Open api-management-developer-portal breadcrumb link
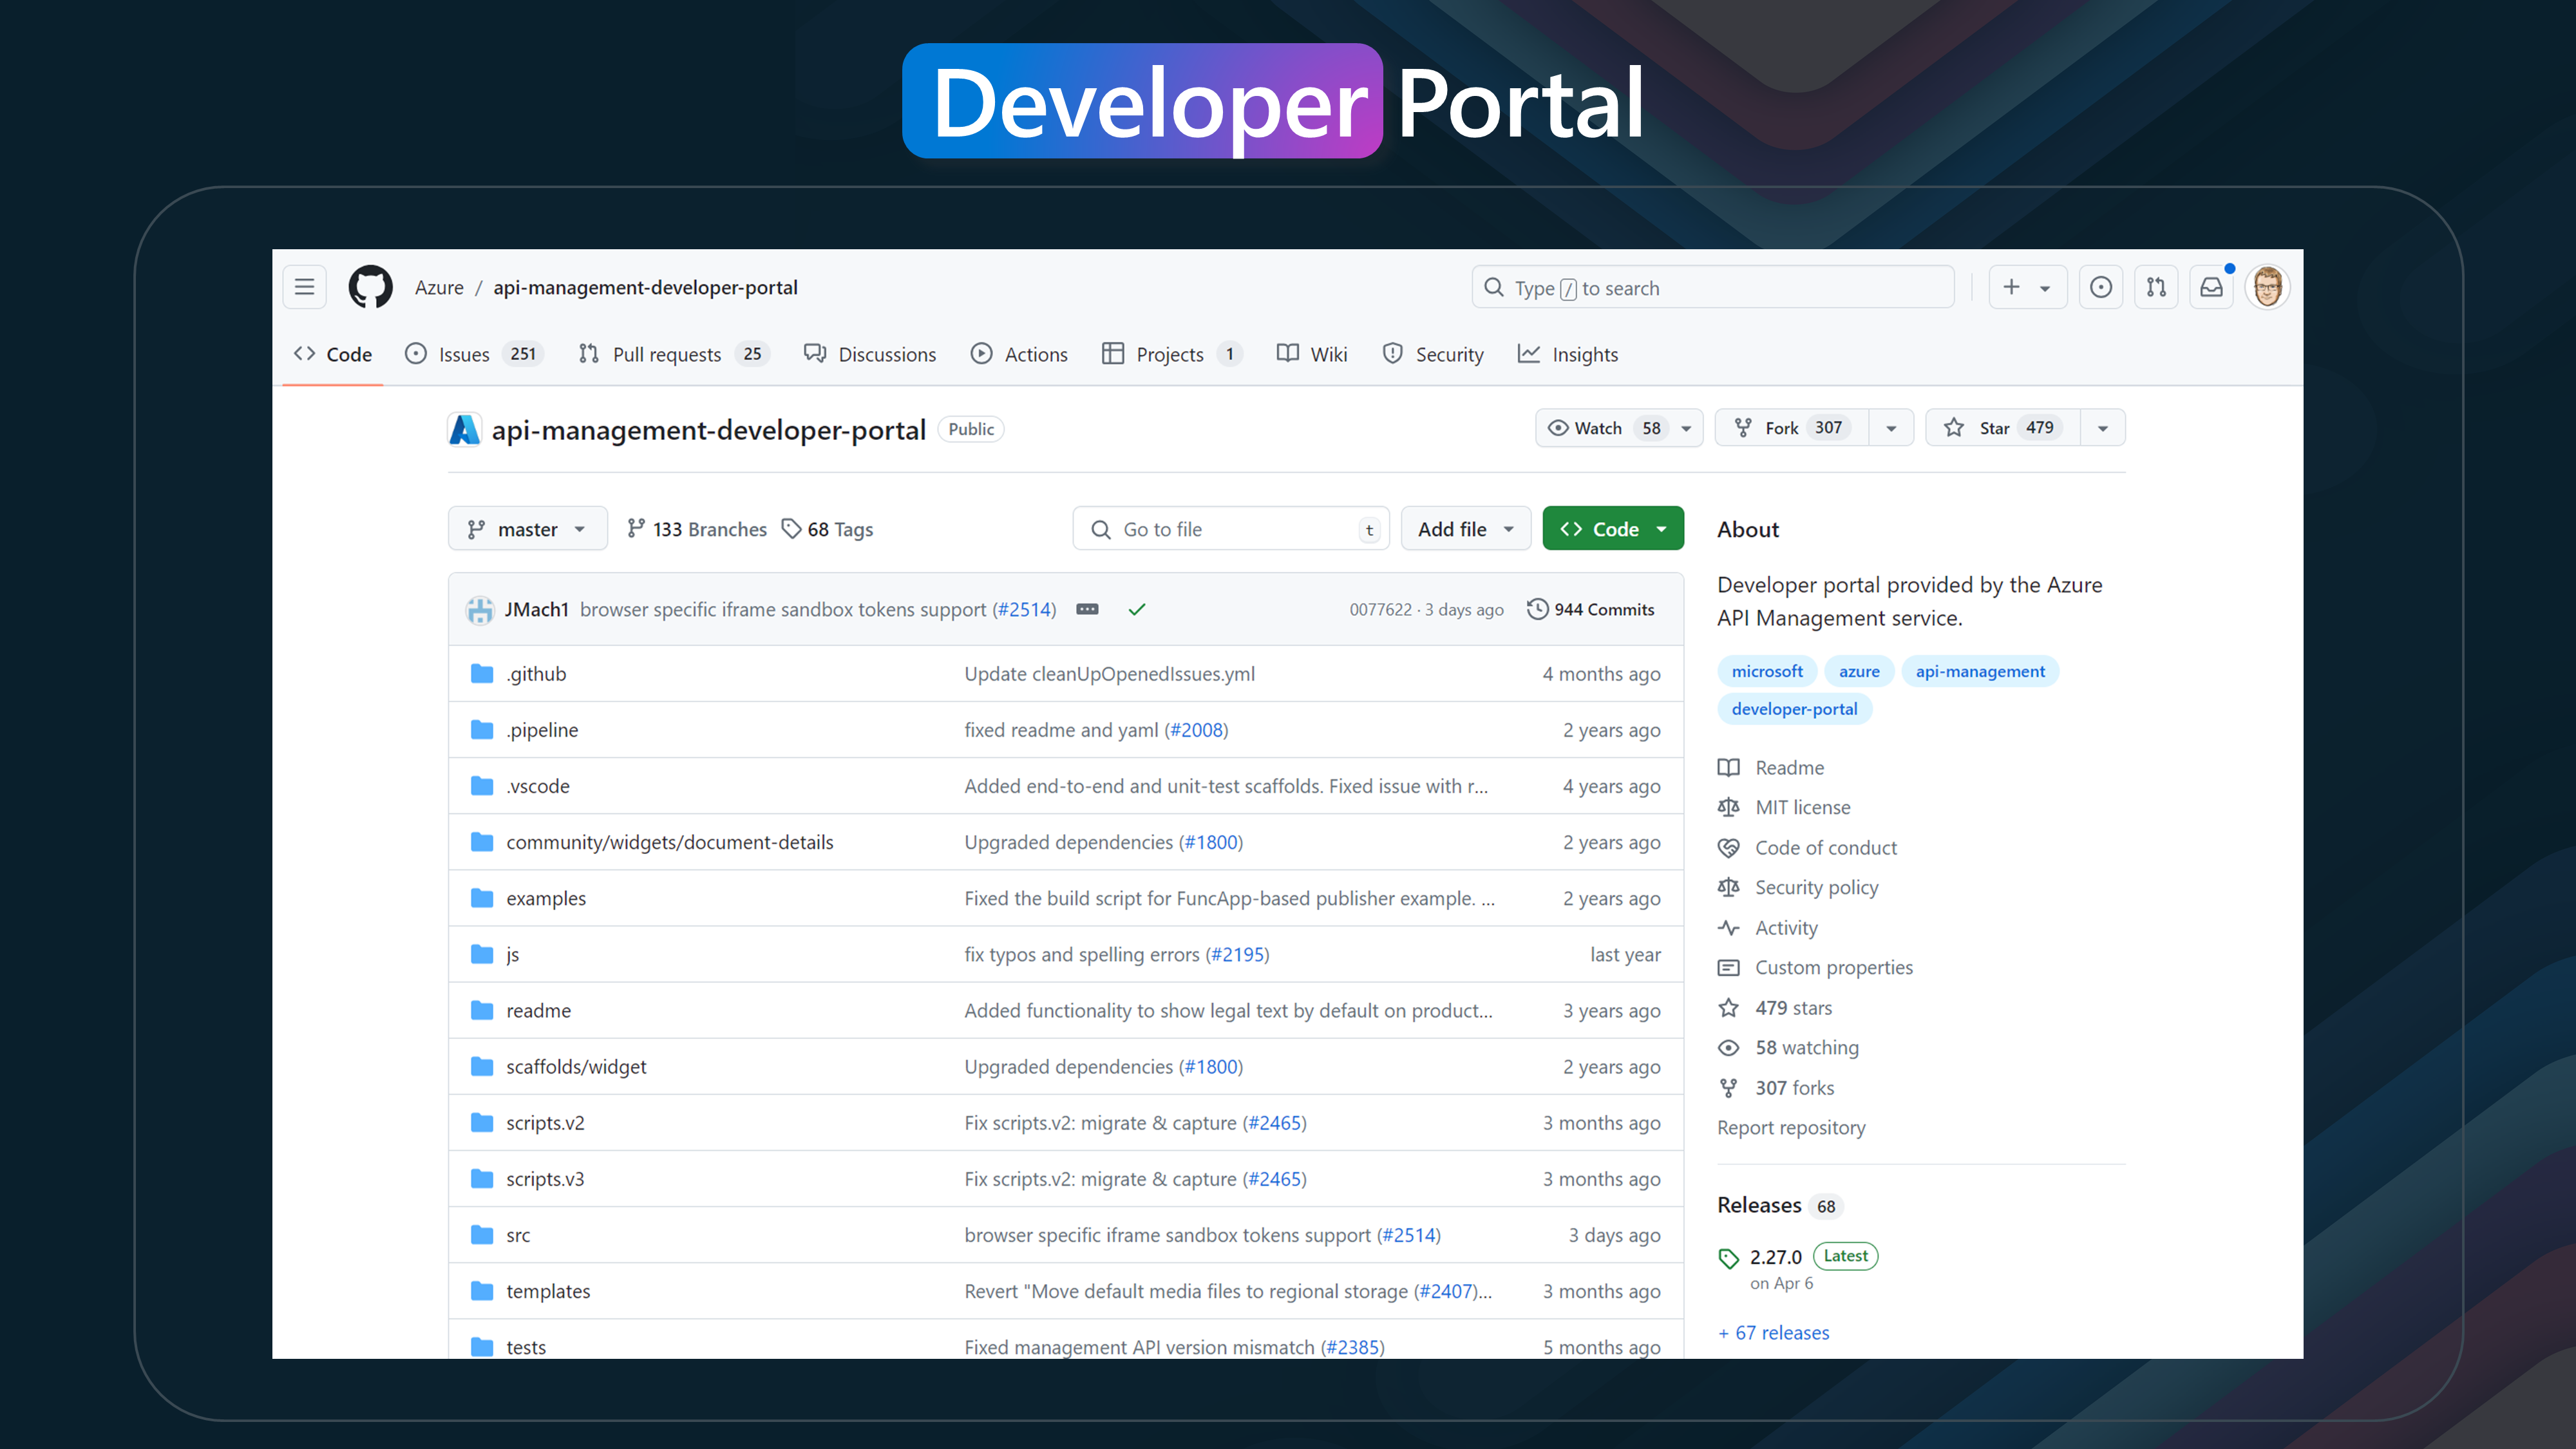 [x=645, y=287]
